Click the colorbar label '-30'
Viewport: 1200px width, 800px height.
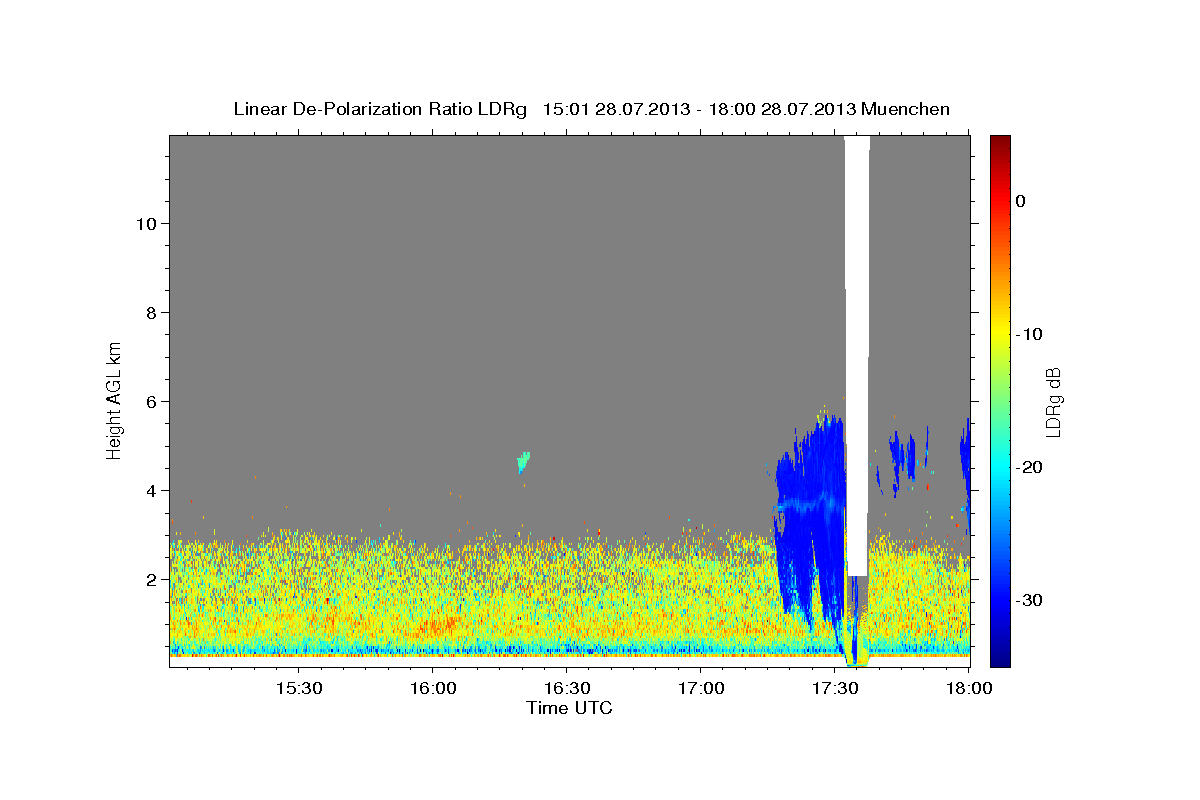1029,600
